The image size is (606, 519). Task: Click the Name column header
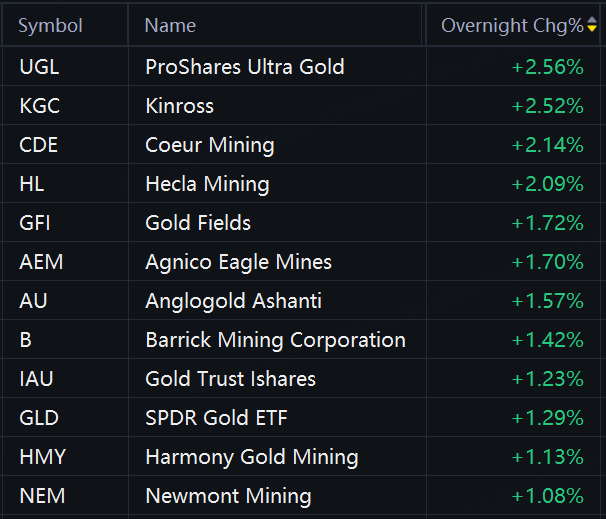[x=170, y=26]
